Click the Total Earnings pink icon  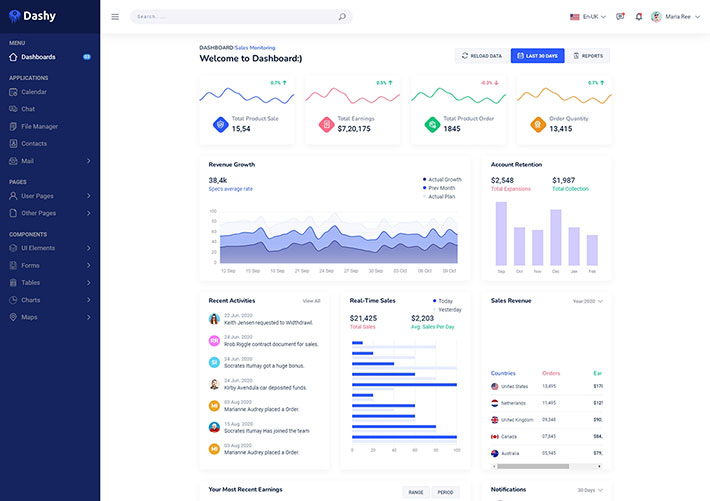[x=326, y=124]
